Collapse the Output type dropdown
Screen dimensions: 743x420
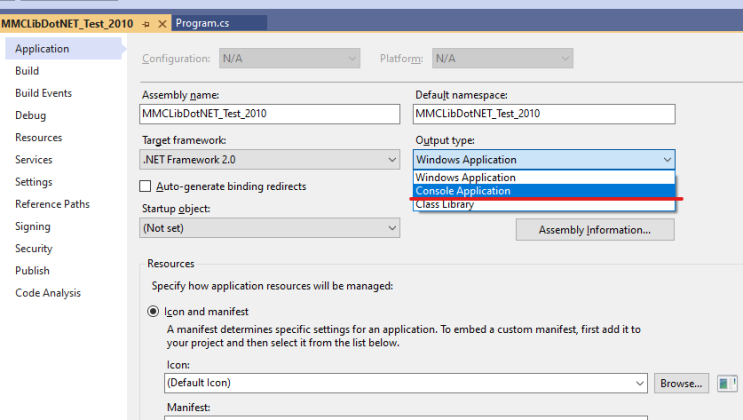pyautogui.click(x=544, y=160)
